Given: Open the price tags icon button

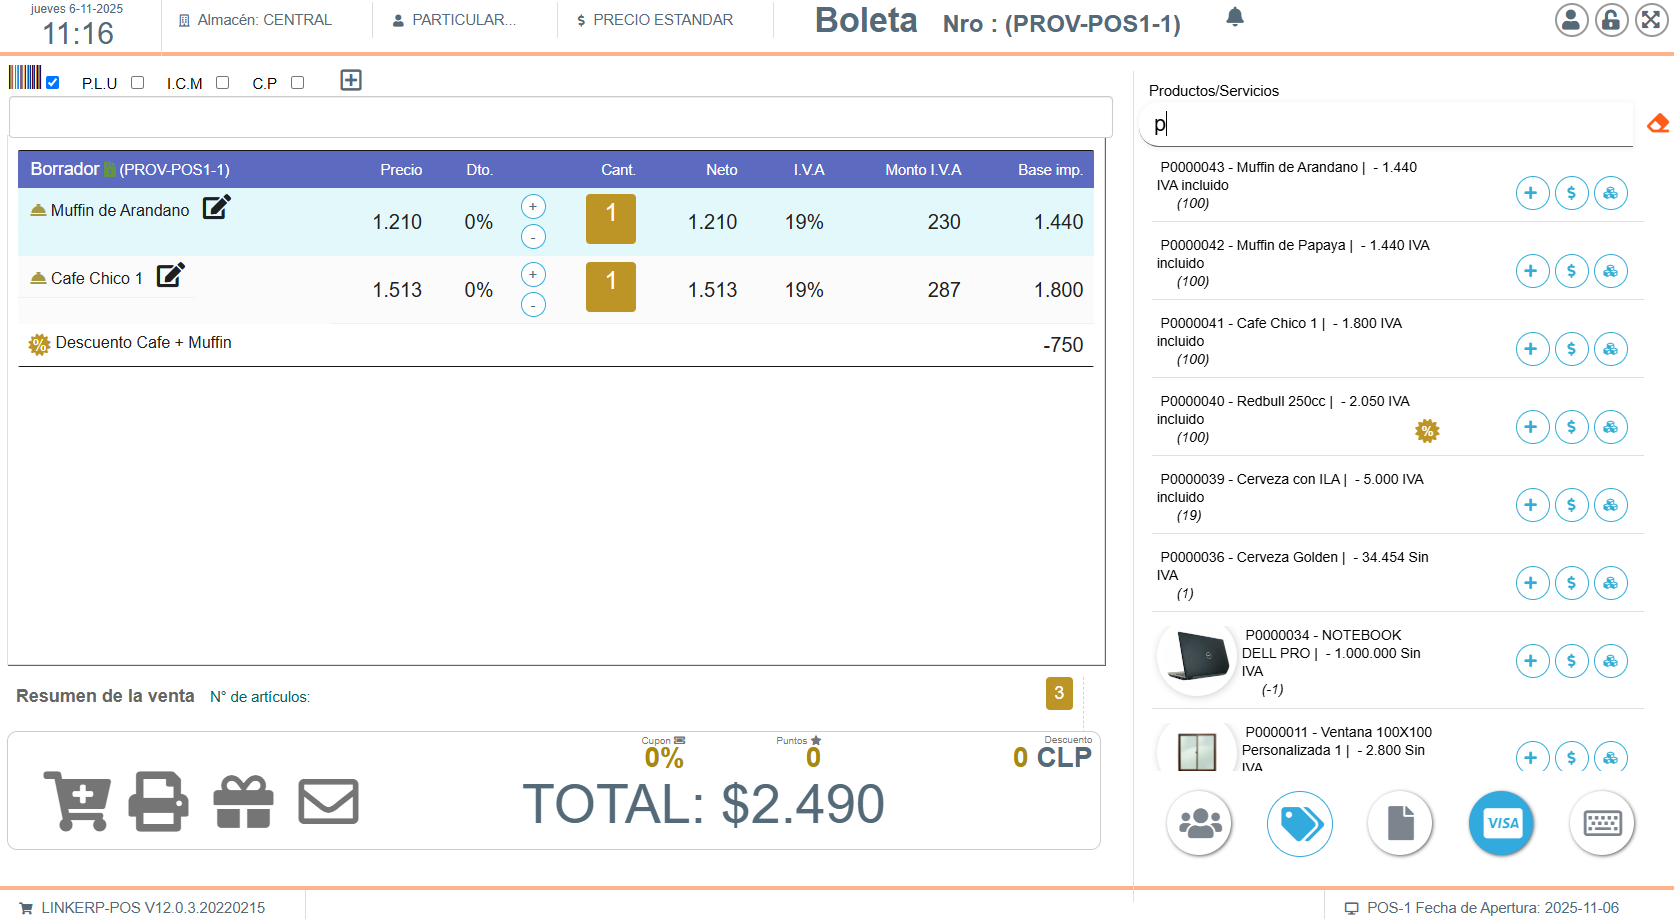Looking at the screenshot, I should (1299, 823).
